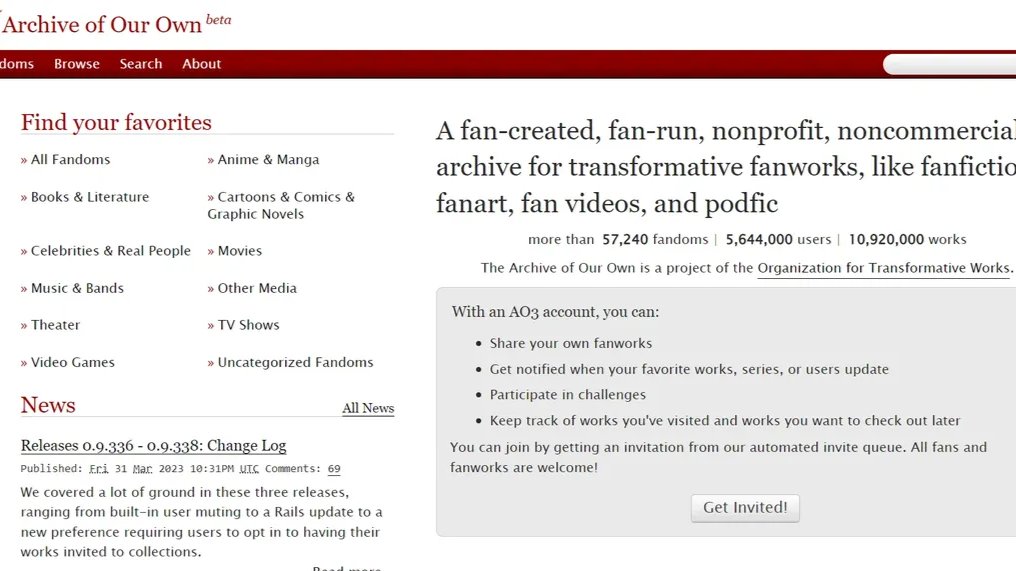Click the site search input field

(950, 65)
